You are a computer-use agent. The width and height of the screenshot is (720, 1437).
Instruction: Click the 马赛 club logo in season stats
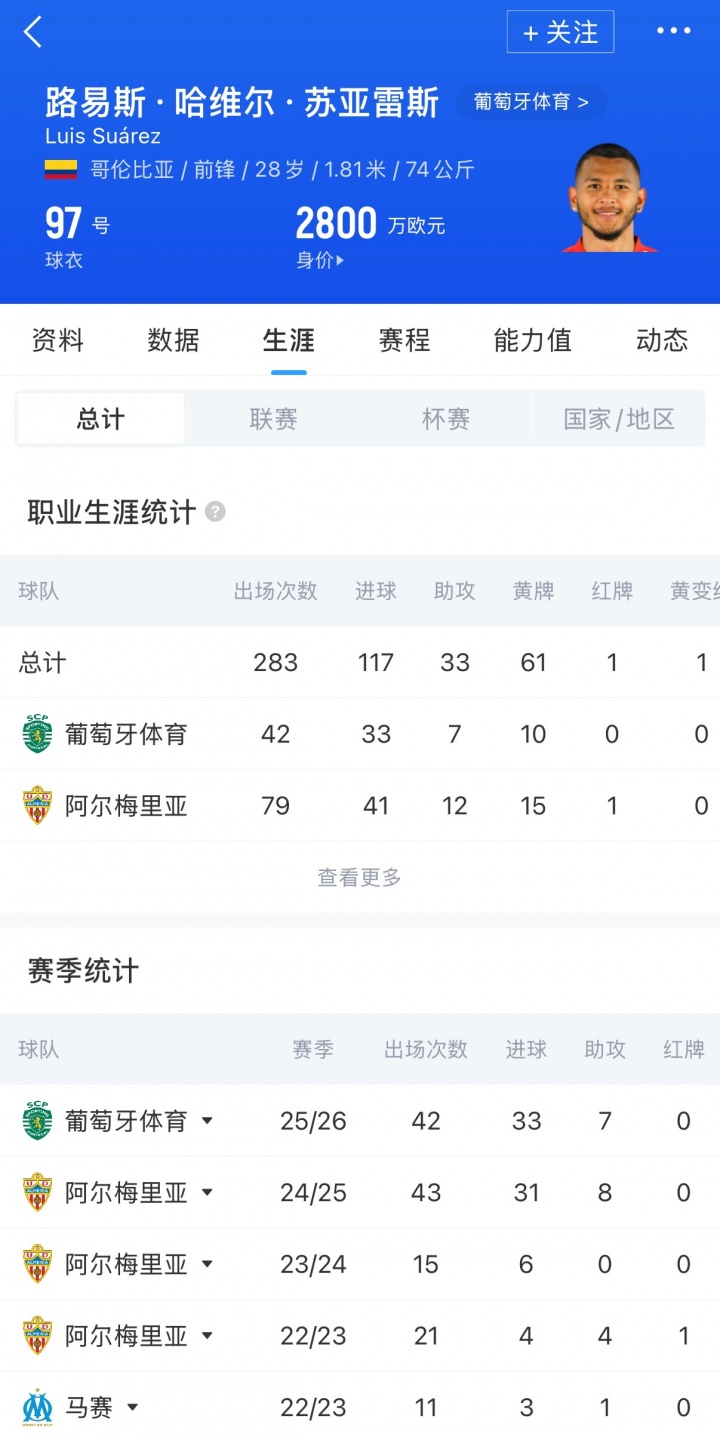tap(38, 1406)
